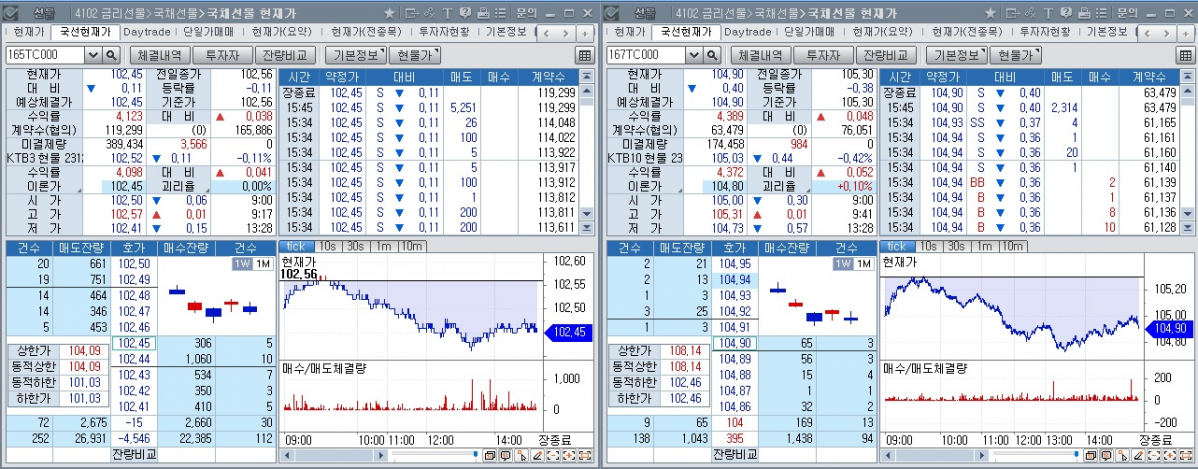Click the export icon in left window title bar
This screenshot has width=1198, height=469.
tap(411, 13)
